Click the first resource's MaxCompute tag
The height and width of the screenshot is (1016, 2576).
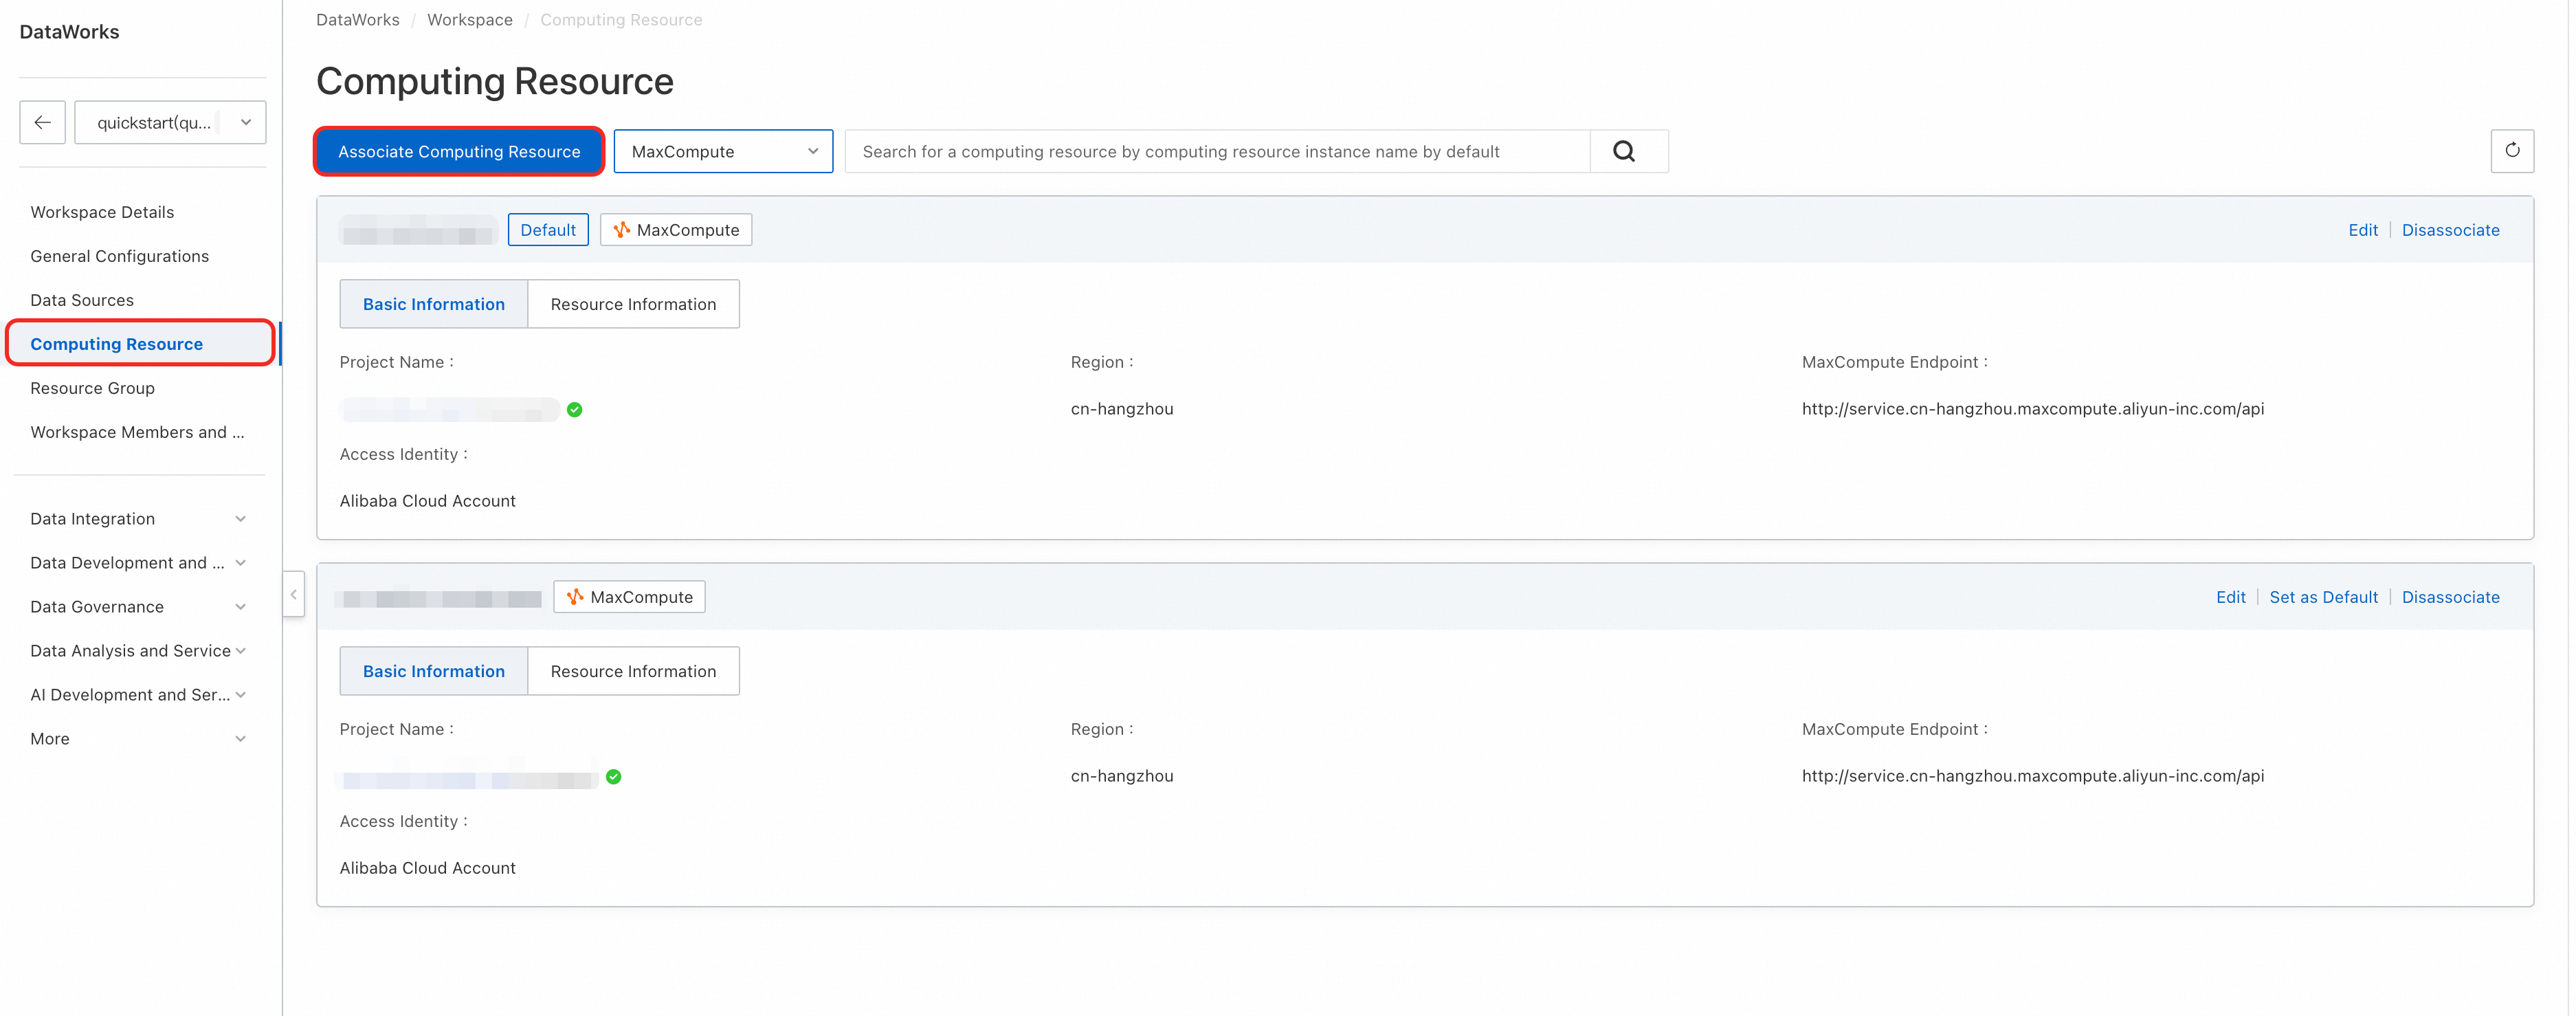click(676, 230)
